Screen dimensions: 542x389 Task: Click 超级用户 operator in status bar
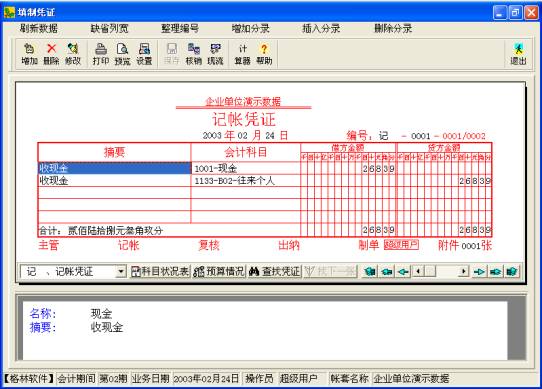coord(298,379)
